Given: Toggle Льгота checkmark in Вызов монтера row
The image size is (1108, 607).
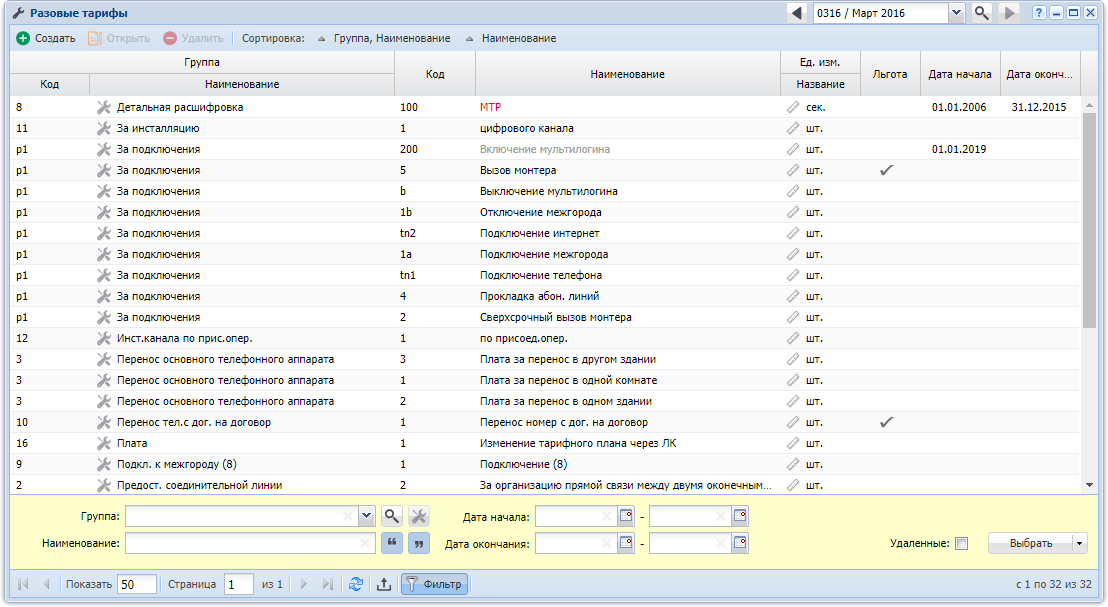Looking at the screenshot, I should (x=887, y=170).
